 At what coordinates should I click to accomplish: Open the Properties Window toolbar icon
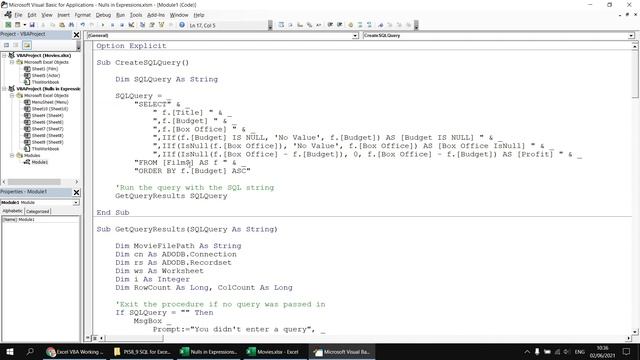tap(152, 25)
